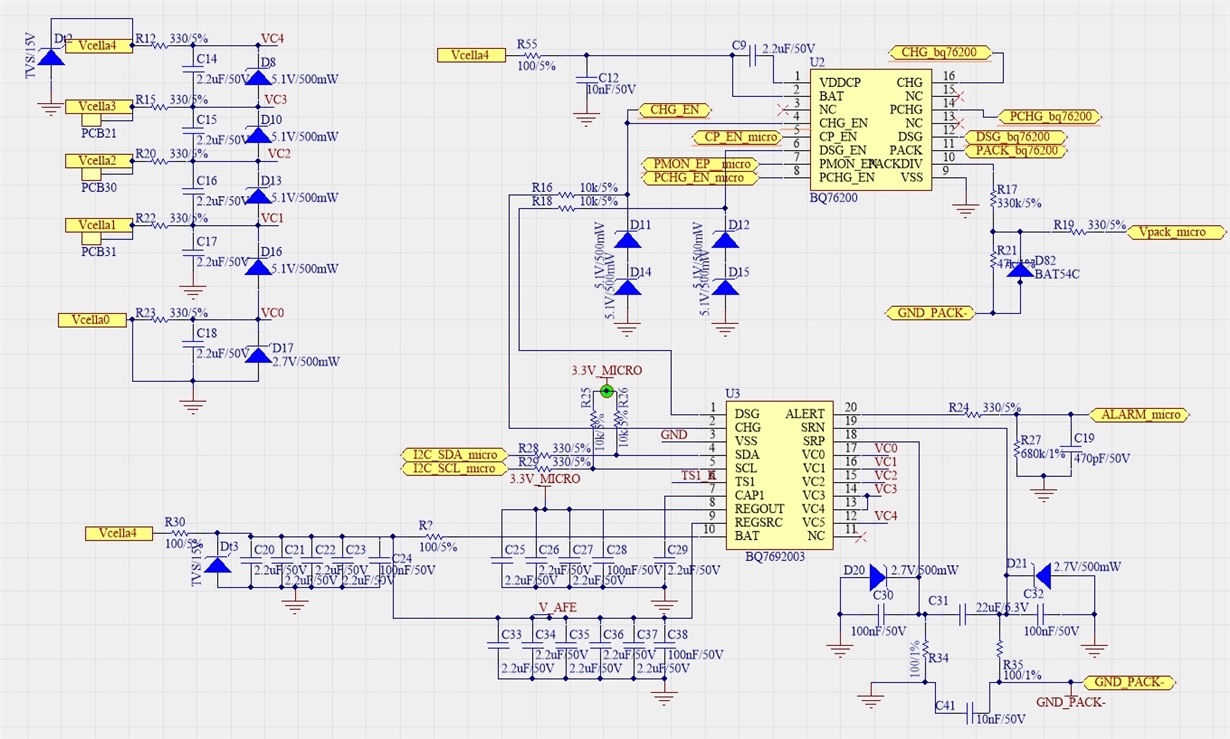Select resistor R19 symbol
Image resolution: width=1230 pixels, height=739 pixels.
[x=1079, y=232]
